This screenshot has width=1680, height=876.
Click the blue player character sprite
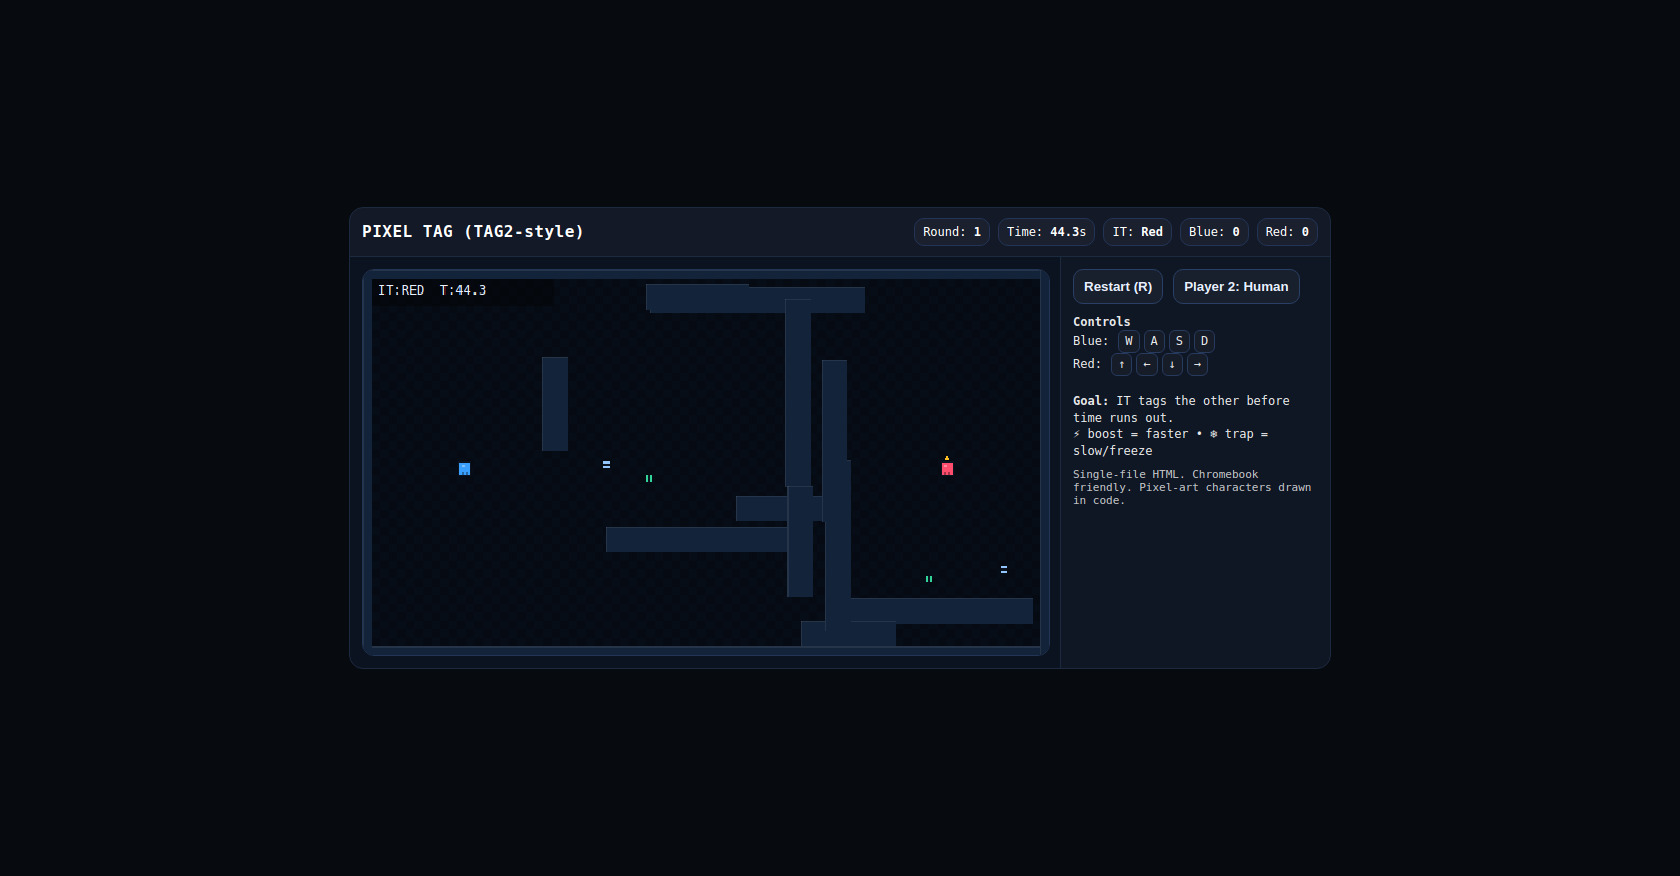pos(464,469)
